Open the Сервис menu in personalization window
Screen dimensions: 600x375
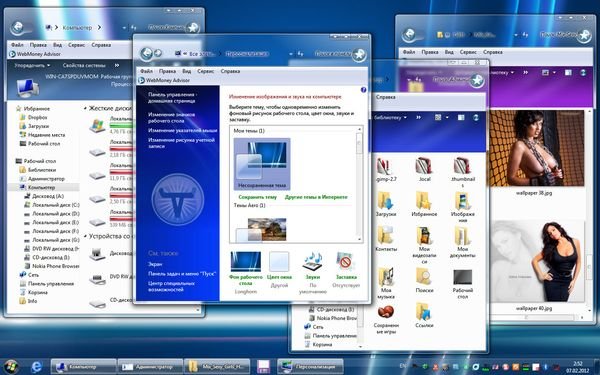(205, 71)
